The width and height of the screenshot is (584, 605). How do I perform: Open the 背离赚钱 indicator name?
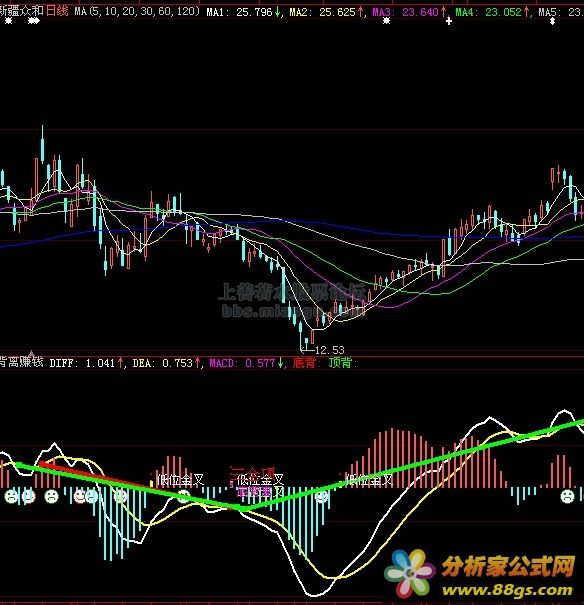[21, 362]
